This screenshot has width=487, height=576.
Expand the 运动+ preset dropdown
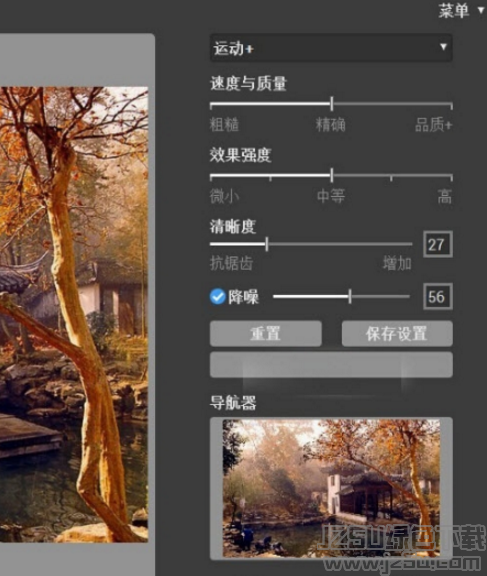click(x=331, y=48)
